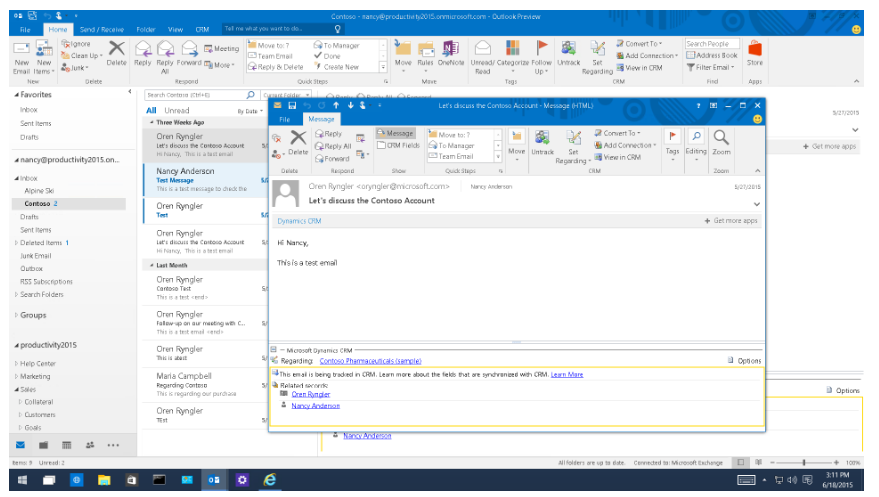The width and height of the screenshot is (879, 497).
Task: Toggle CRM Fields view in Show group
Action: click(x=397, y=145)
